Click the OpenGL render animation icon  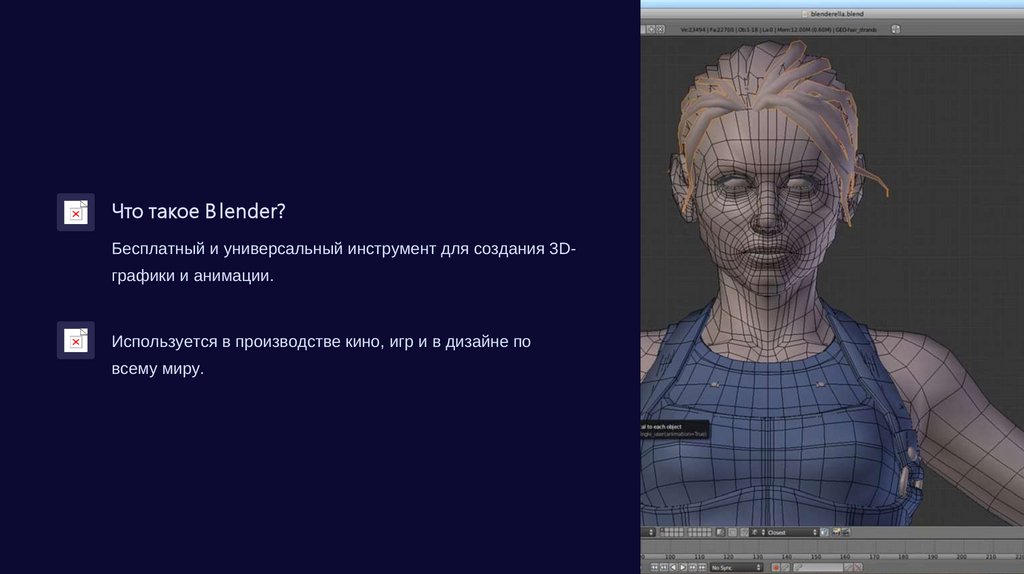click(846, 532)
